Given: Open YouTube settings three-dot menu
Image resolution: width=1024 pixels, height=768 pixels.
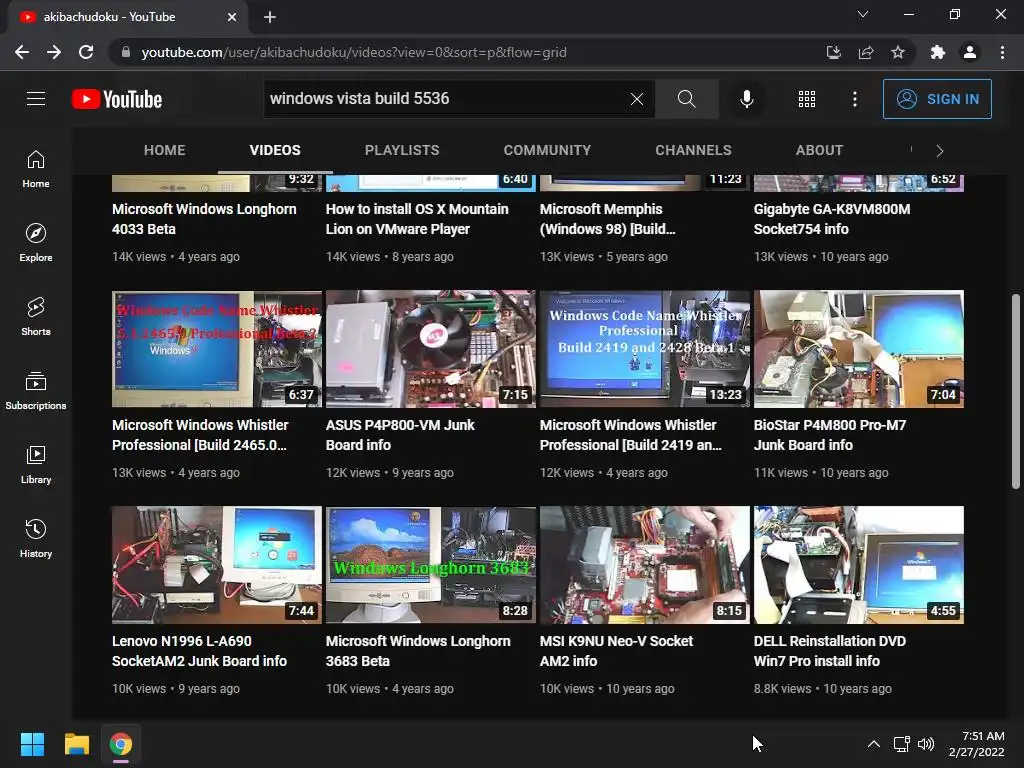Looking at the screenshot, I should click(854, 99).
